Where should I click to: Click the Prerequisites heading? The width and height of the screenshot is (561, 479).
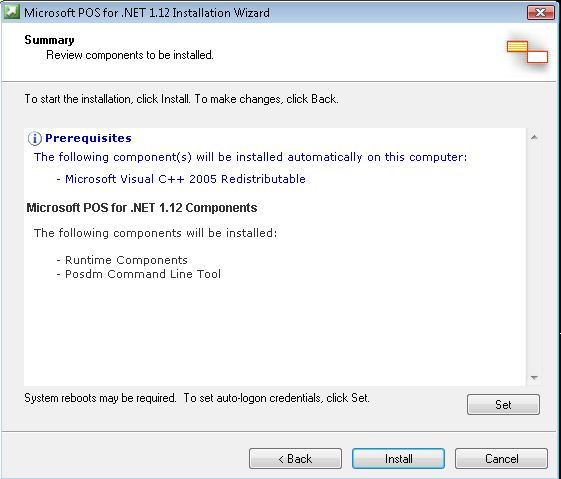[x=88, y=138]
